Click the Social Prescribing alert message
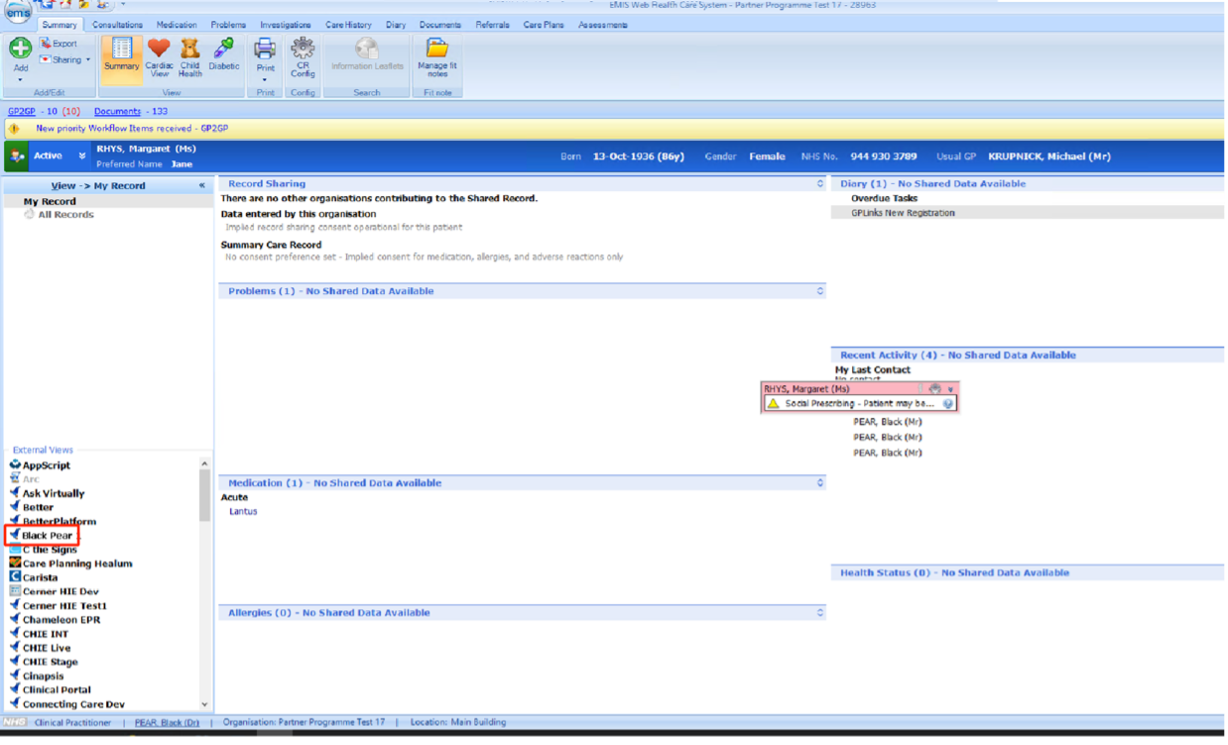Viewport: 1228px width, 745px height. point(860,404)
